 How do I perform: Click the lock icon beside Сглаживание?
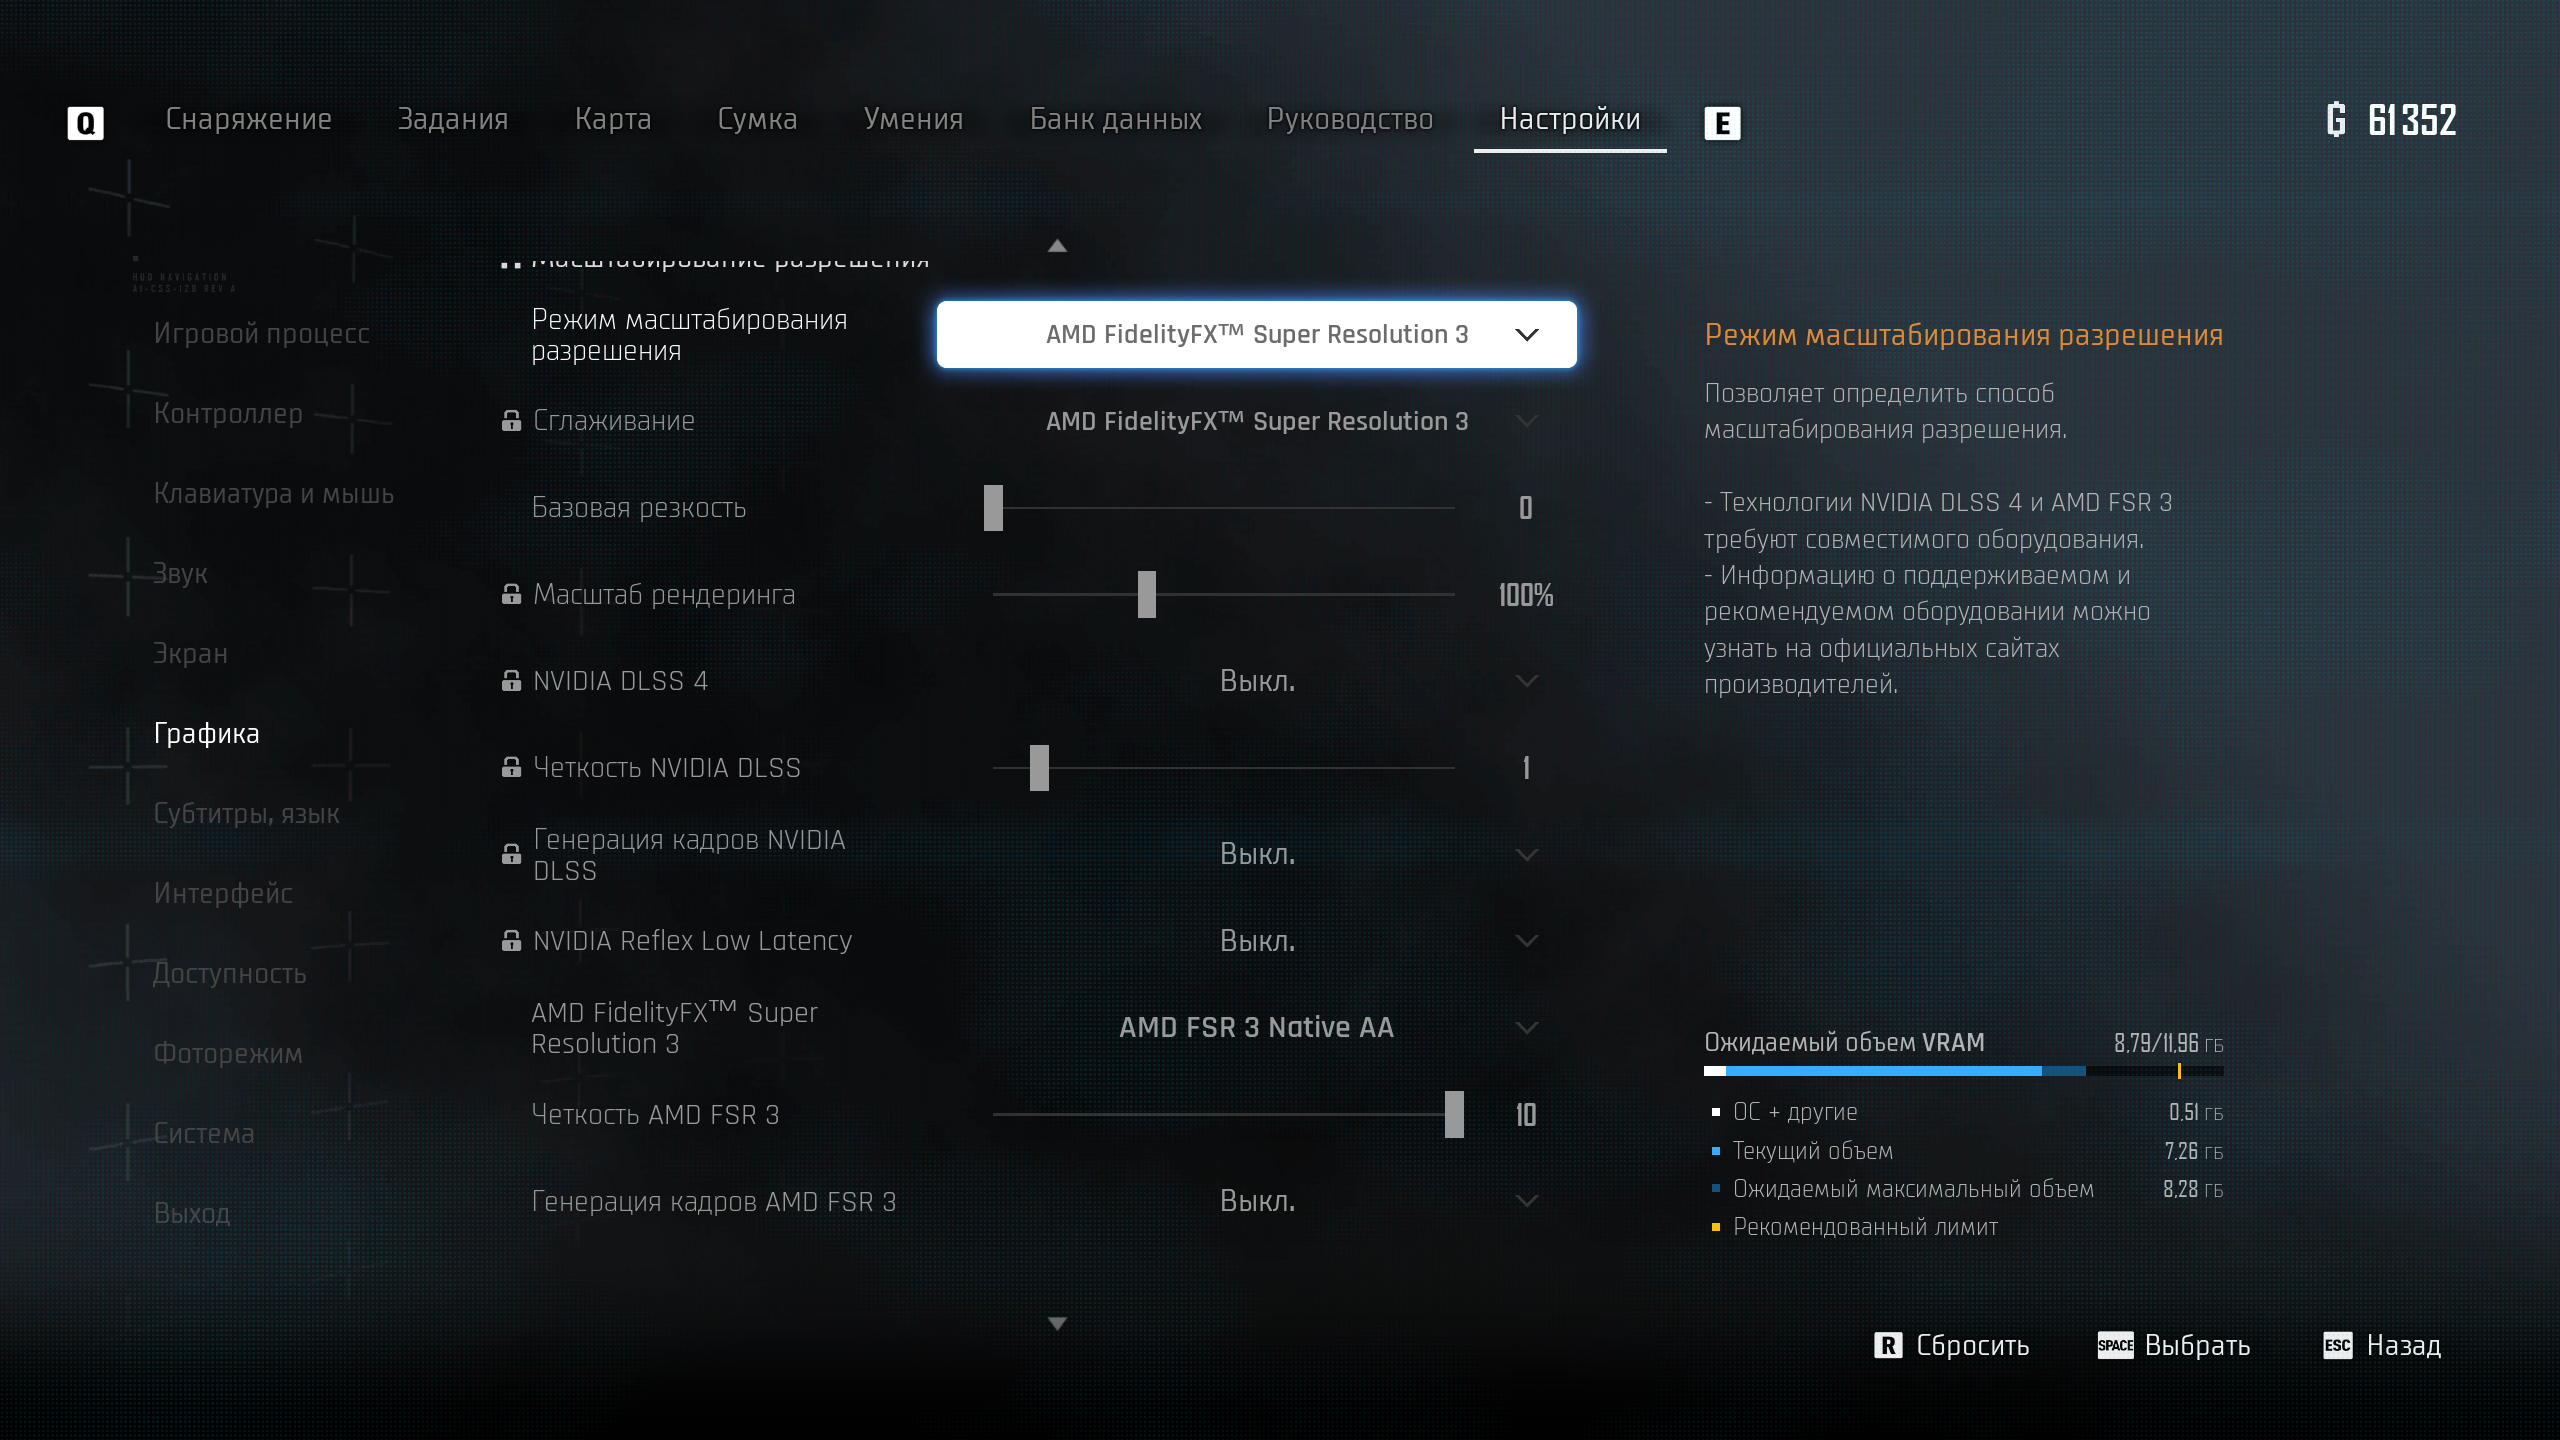(x=511, y=421)
